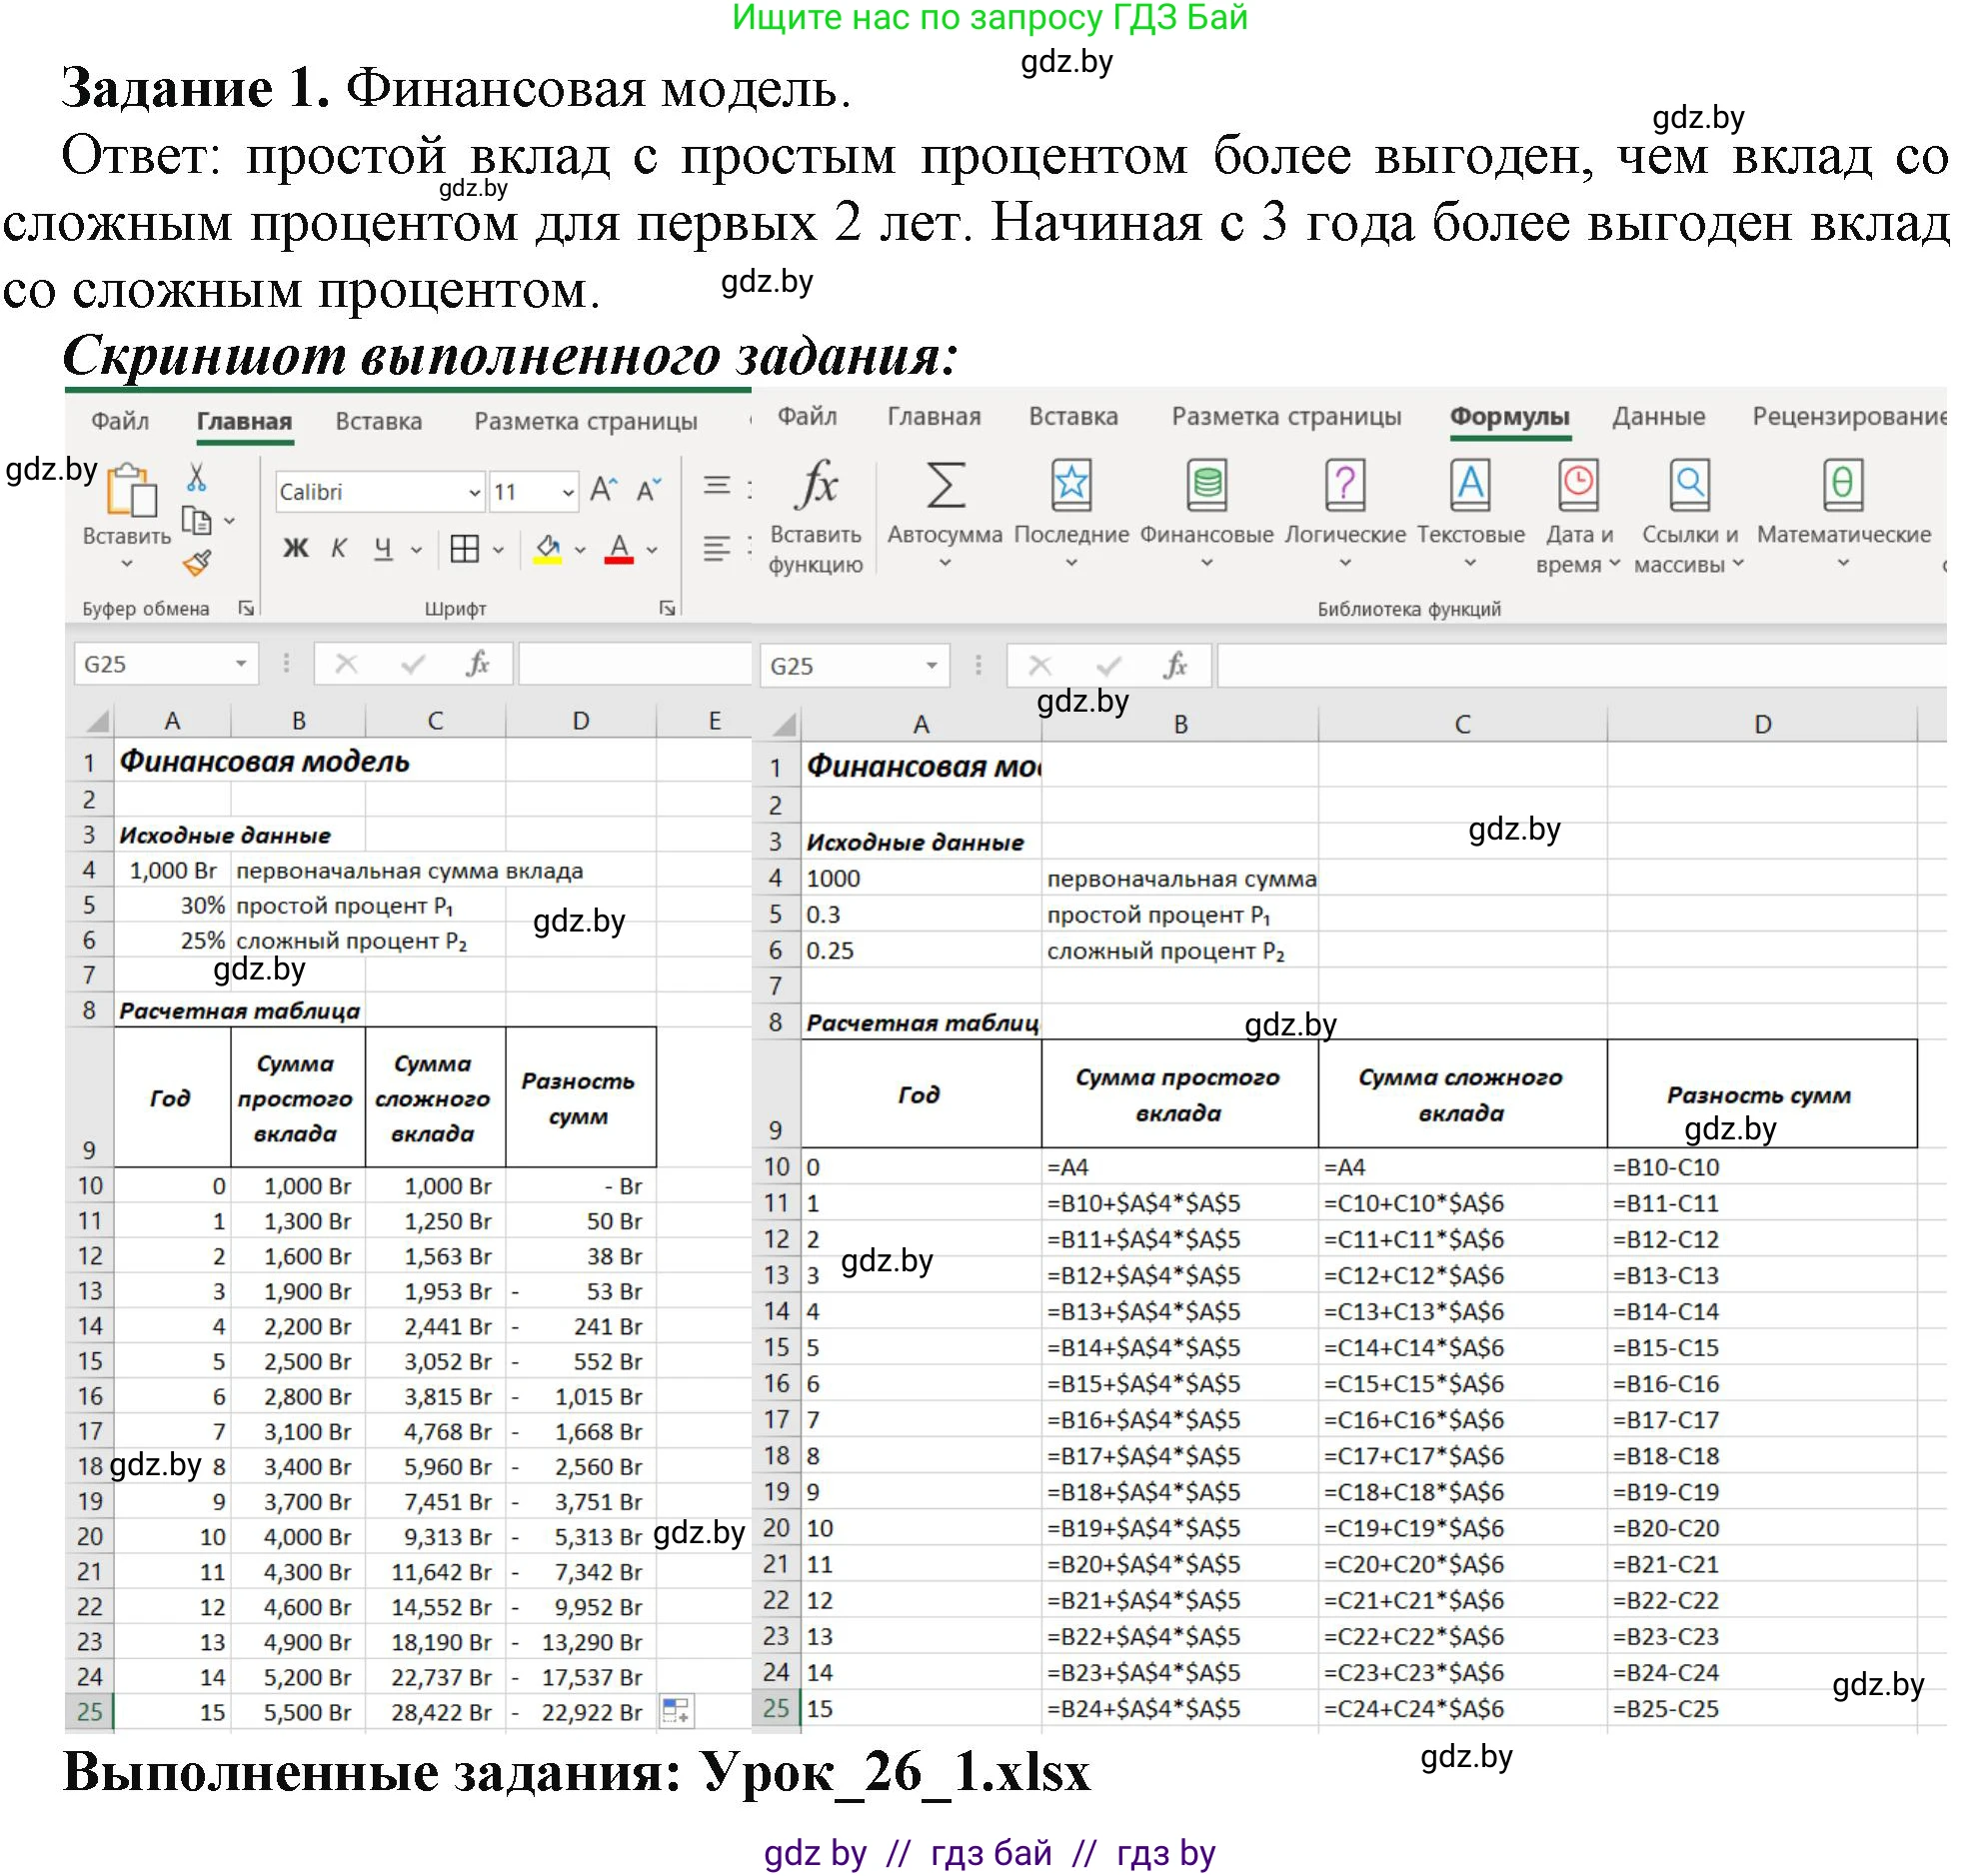Image resolution: width=1982 pixels, height=1876 pixels.
Task: Open the Clipboard (Буфер обмена) dialog launcher
Action: 246,608
